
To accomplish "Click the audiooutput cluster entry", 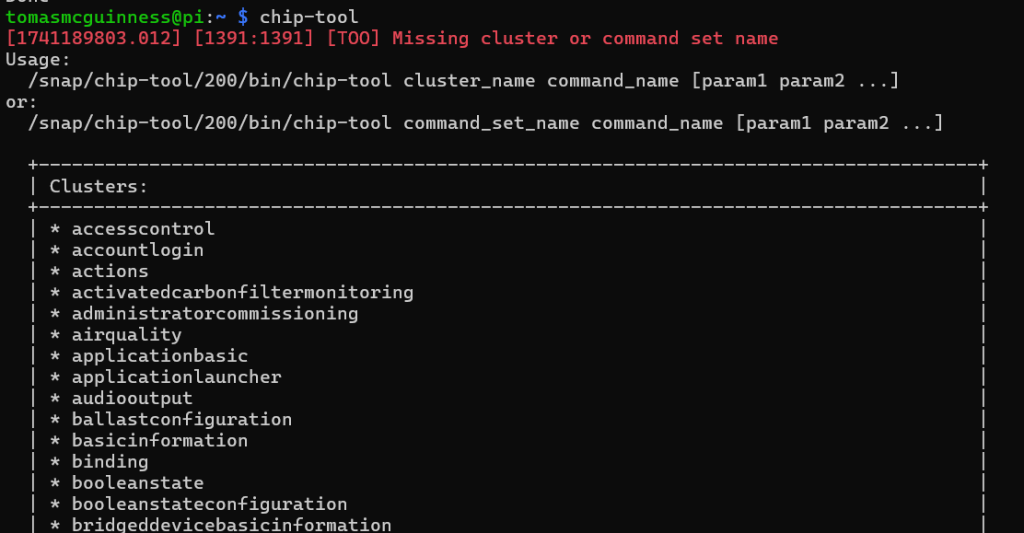I will point(132,398).
